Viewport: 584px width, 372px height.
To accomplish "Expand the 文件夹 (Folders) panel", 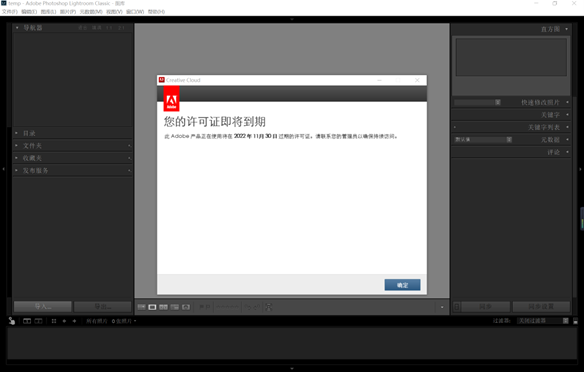I will (16, 146).
